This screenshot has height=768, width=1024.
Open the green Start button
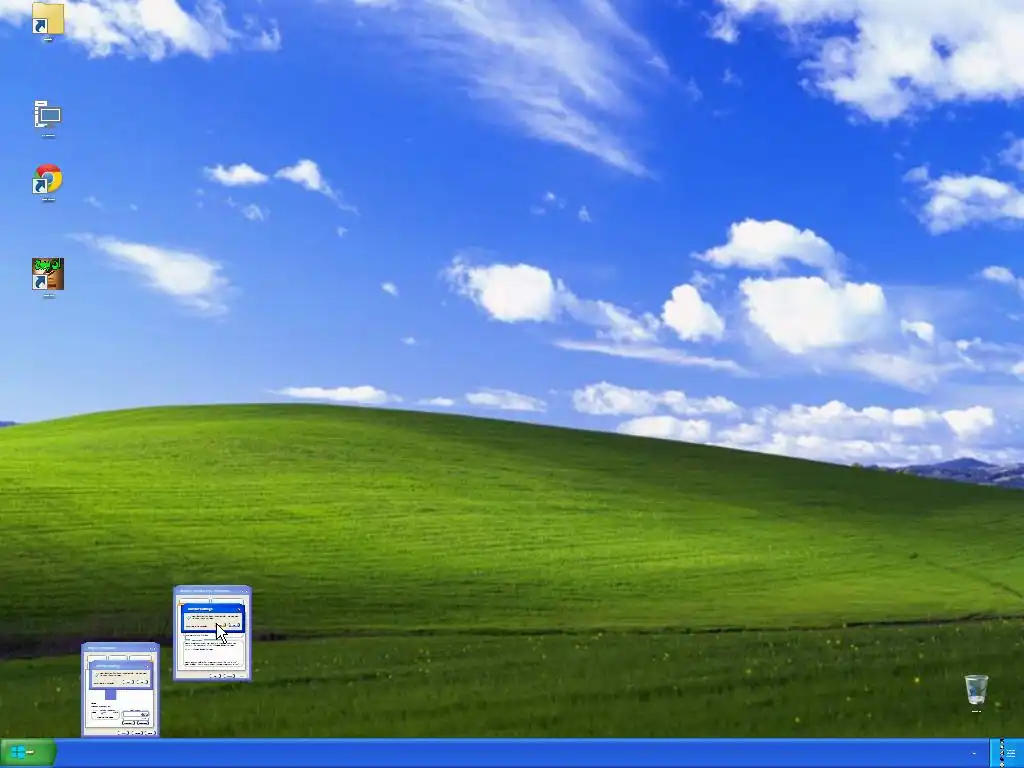[x=27, y=753]
